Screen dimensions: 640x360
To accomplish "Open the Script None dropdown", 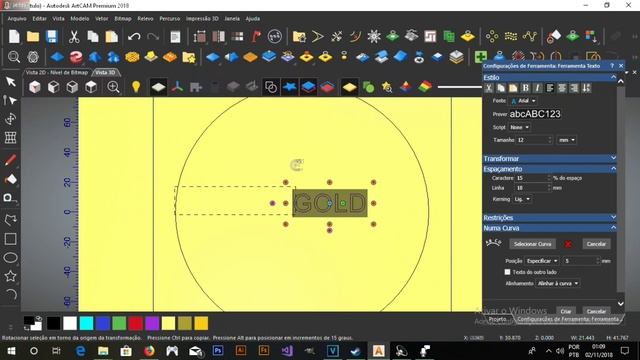I will (x=520, y=127).
